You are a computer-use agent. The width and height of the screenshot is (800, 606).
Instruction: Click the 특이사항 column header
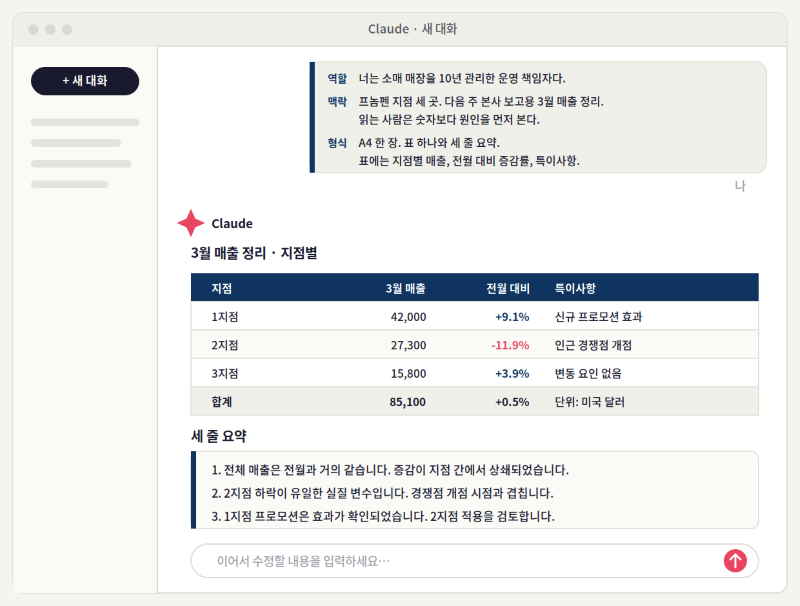[x=575, y=288]
